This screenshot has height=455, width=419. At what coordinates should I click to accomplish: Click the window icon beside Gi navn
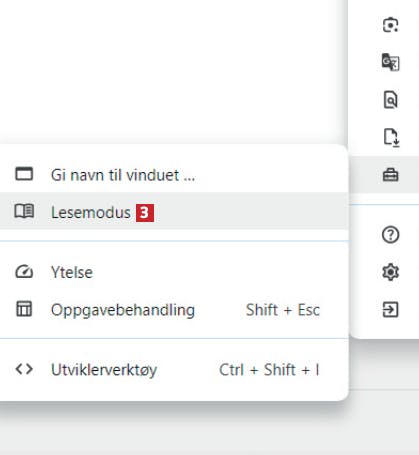(24, 174)
